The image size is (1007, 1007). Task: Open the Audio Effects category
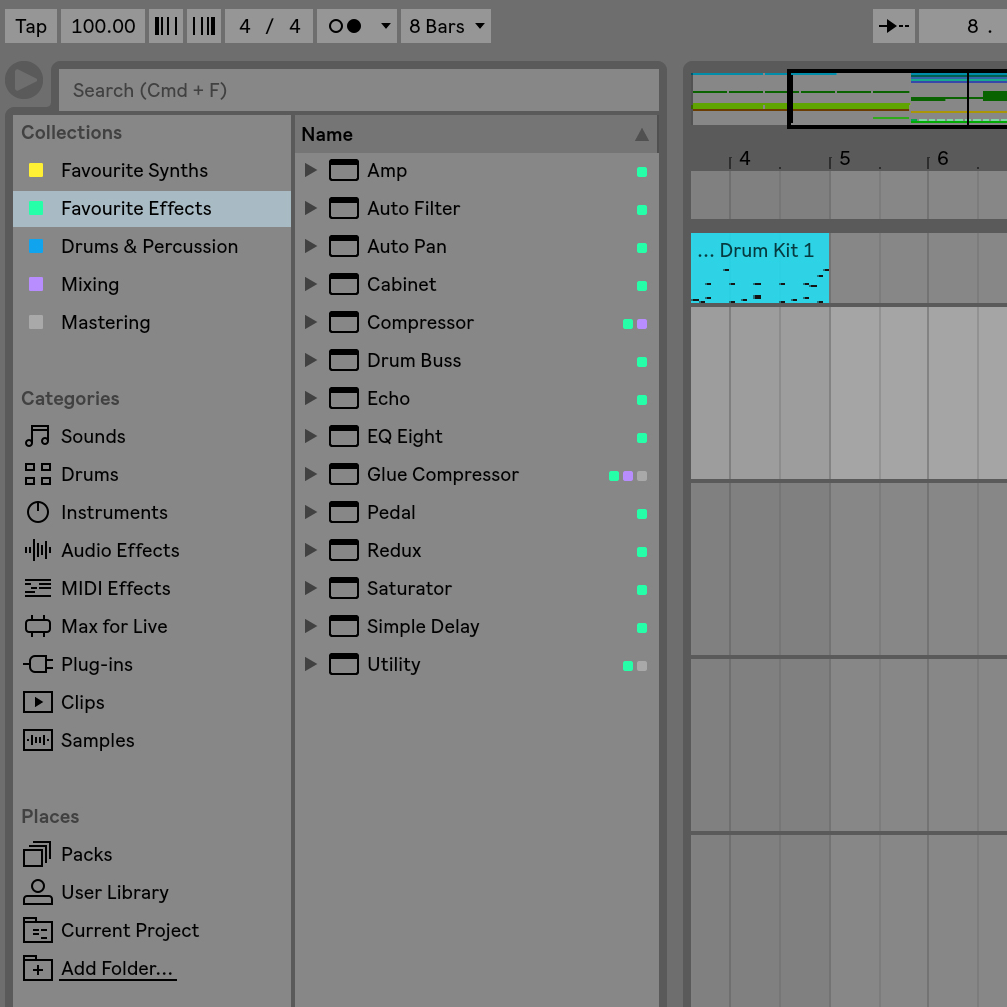tap(152, 550)
